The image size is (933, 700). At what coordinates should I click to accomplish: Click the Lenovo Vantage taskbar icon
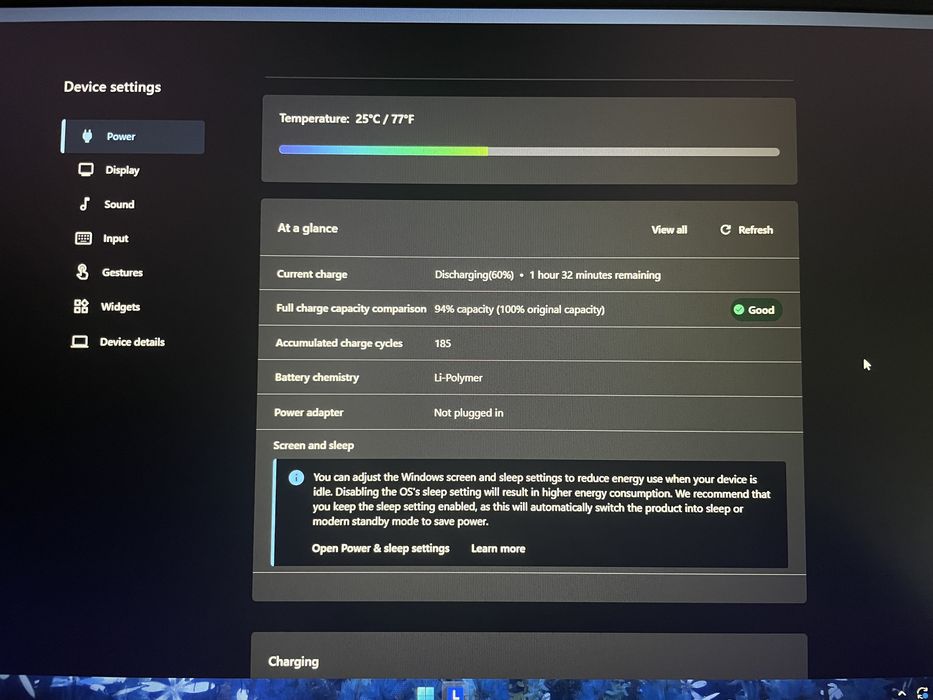point(455,693)
